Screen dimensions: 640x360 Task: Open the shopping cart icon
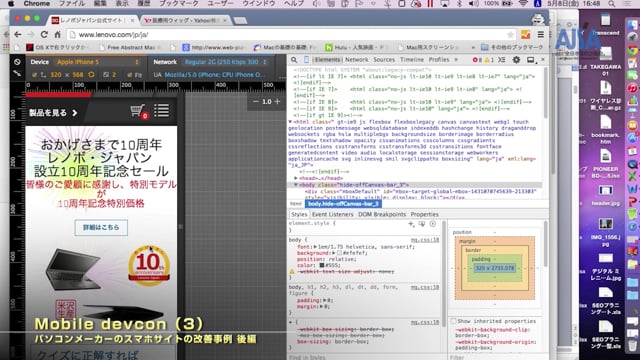[x=138, y=111]
